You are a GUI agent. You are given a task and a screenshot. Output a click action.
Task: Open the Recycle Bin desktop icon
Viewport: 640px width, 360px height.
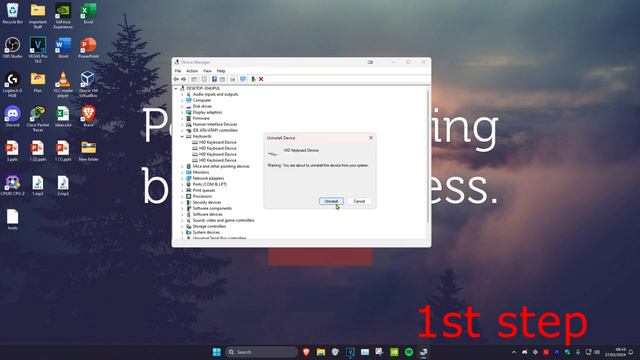pos(13,13)
